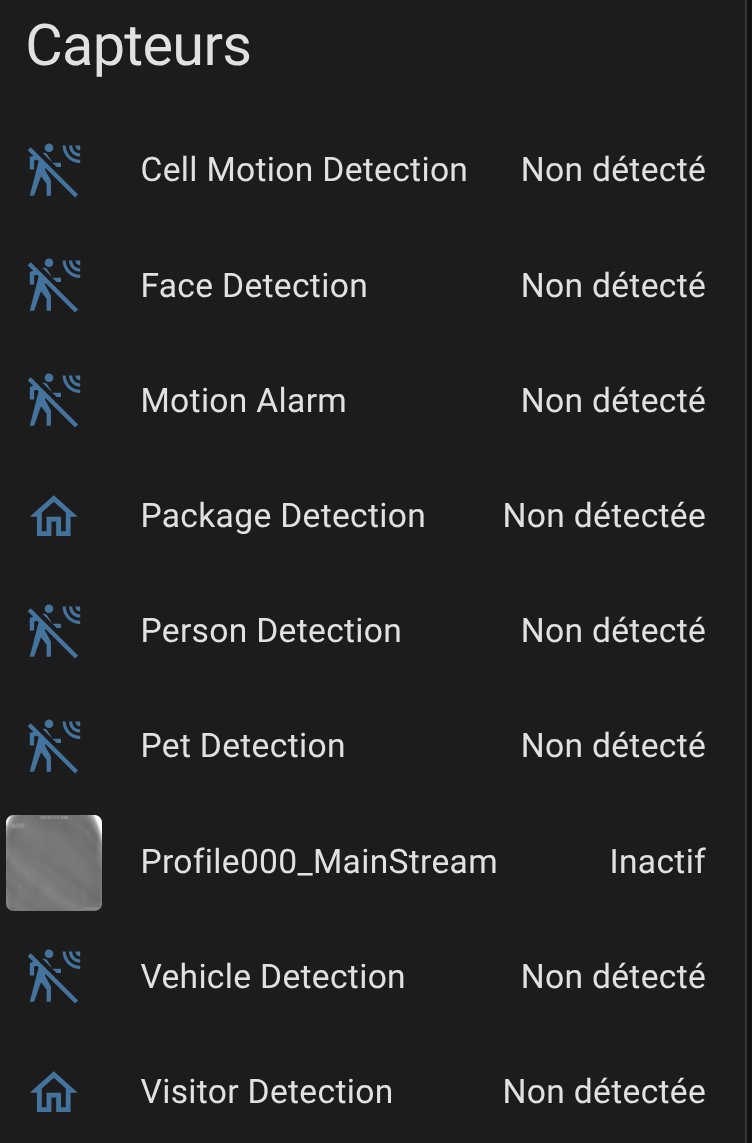
Task: Open Visitor Detection sensor details
Action: [x=267, y=1092]
